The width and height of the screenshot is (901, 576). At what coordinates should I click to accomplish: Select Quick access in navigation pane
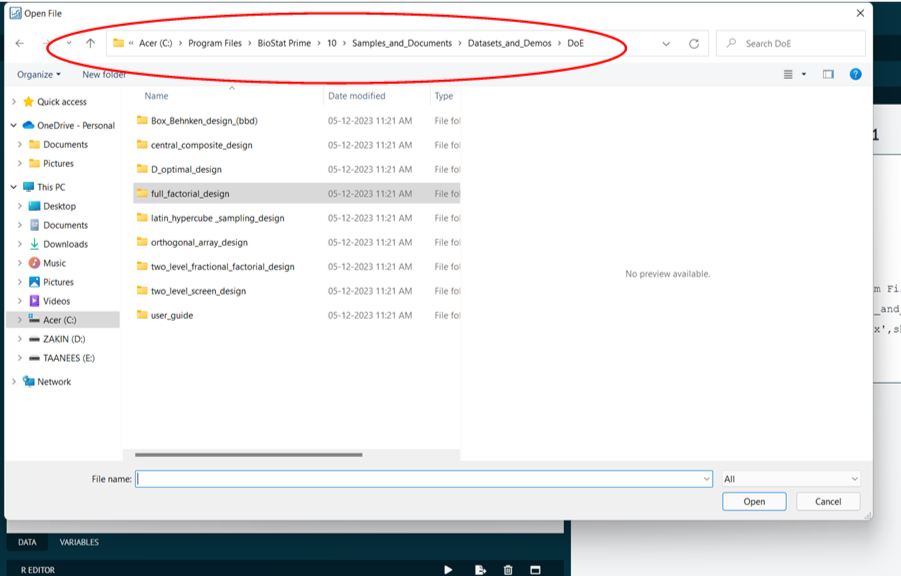61,102
